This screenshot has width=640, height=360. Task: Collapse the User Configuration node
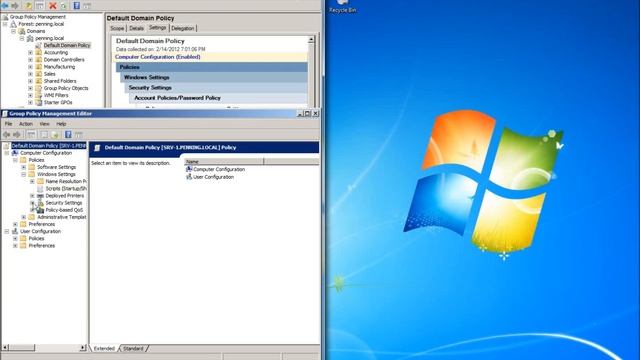point(7,231)
